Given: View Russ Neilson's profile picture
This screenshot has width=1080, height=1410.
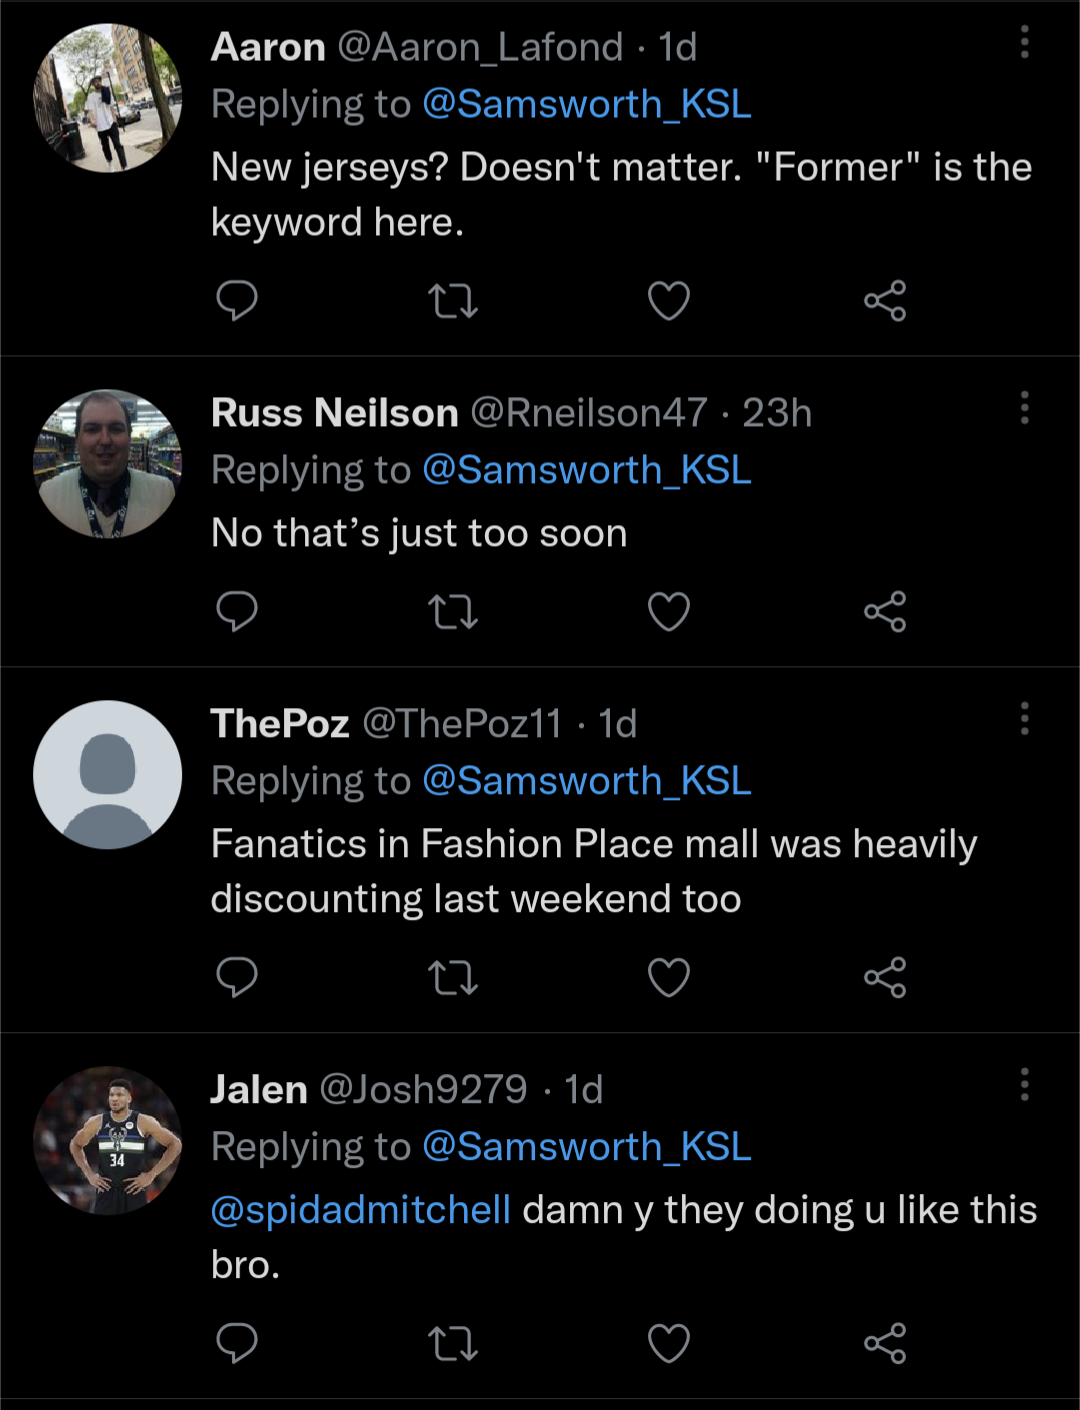Looking at the screenshot, I should tap(108, 464).
